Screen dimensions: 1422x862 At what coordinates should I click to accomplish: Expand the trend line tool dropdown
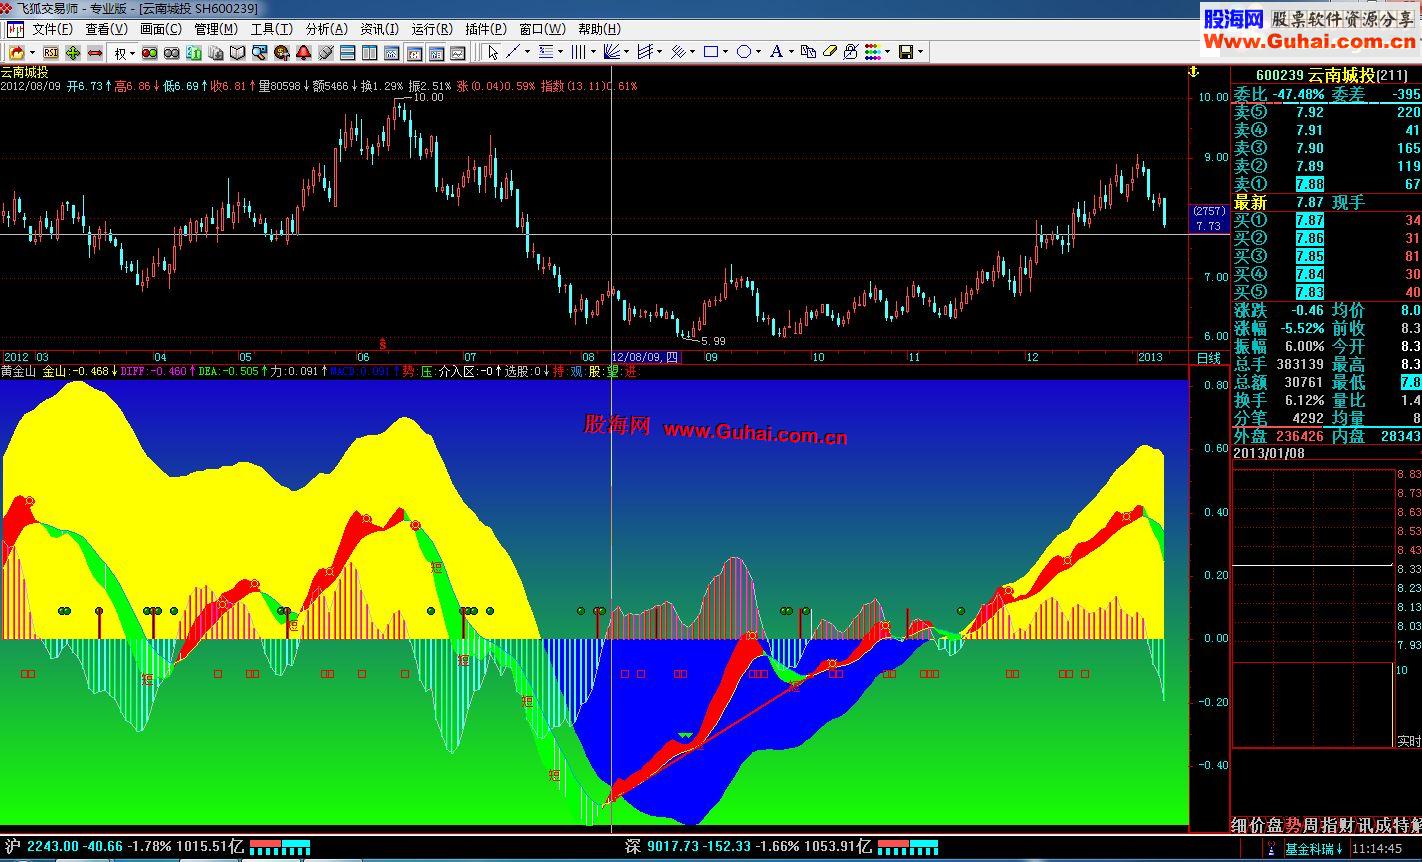point(526,52)
